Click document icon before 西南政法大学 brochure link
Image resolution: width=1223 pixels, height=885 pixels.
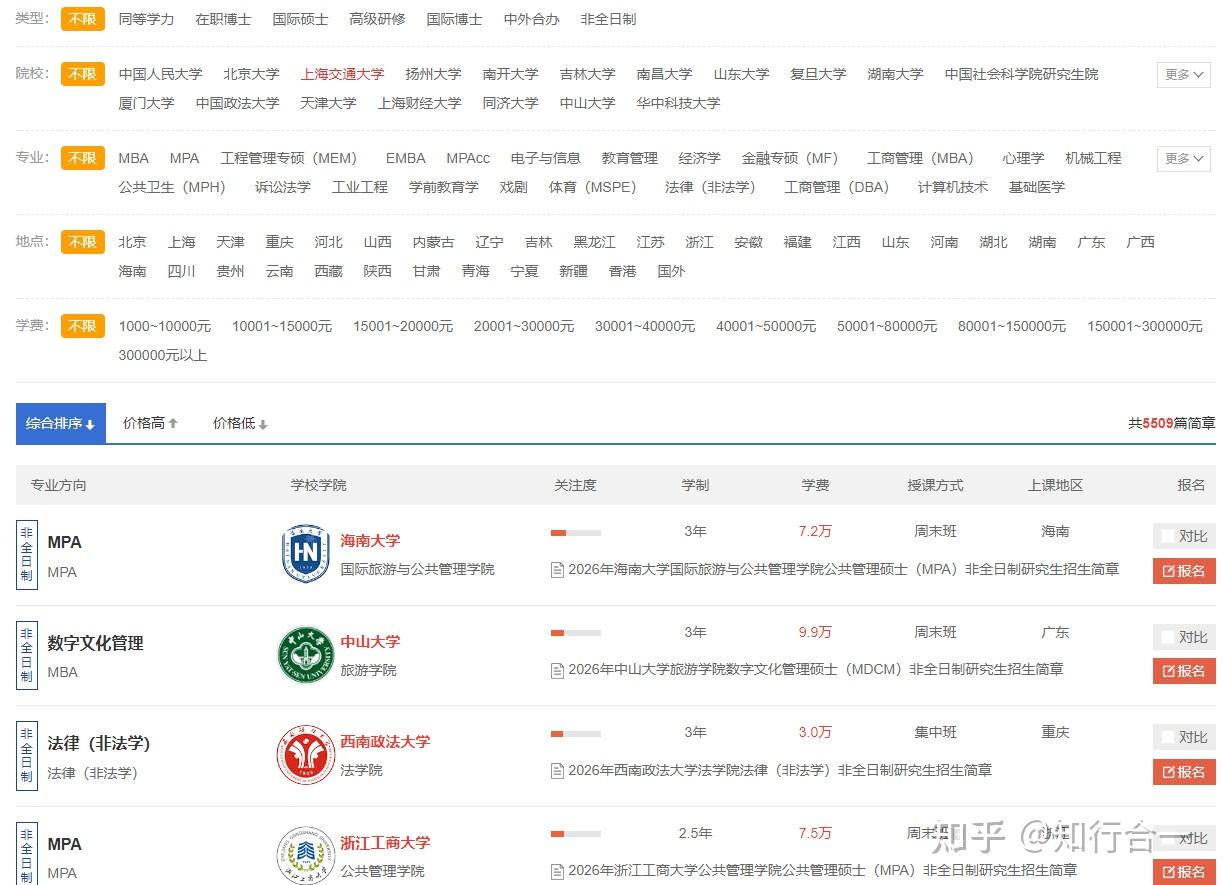[558, 771]
